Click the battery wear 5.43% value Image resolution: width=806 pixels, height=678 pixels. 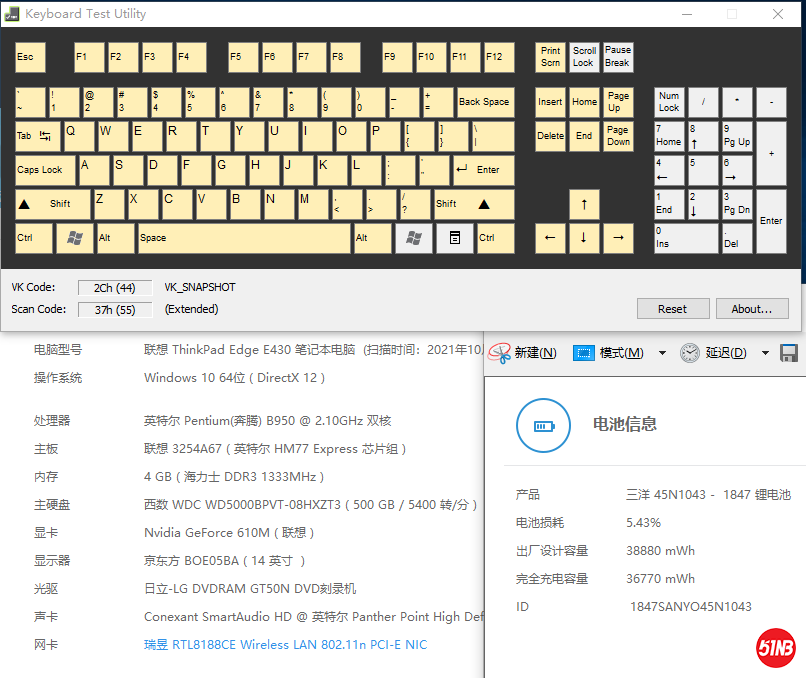coord(644,523)
